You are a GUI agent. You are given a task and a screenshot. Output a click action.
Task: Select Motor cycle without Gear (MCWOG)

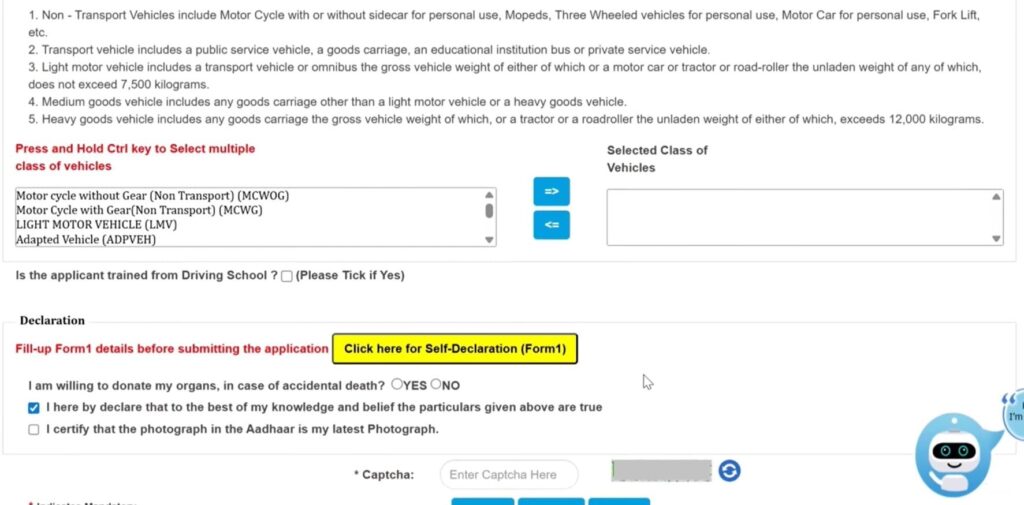point(159,196)
